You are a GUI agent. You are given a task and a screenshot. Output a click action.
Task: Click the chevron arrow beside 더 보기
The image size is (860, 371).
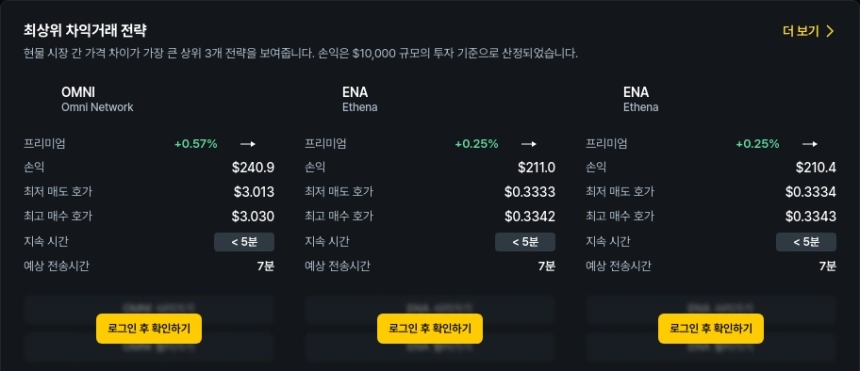(829, 31)
